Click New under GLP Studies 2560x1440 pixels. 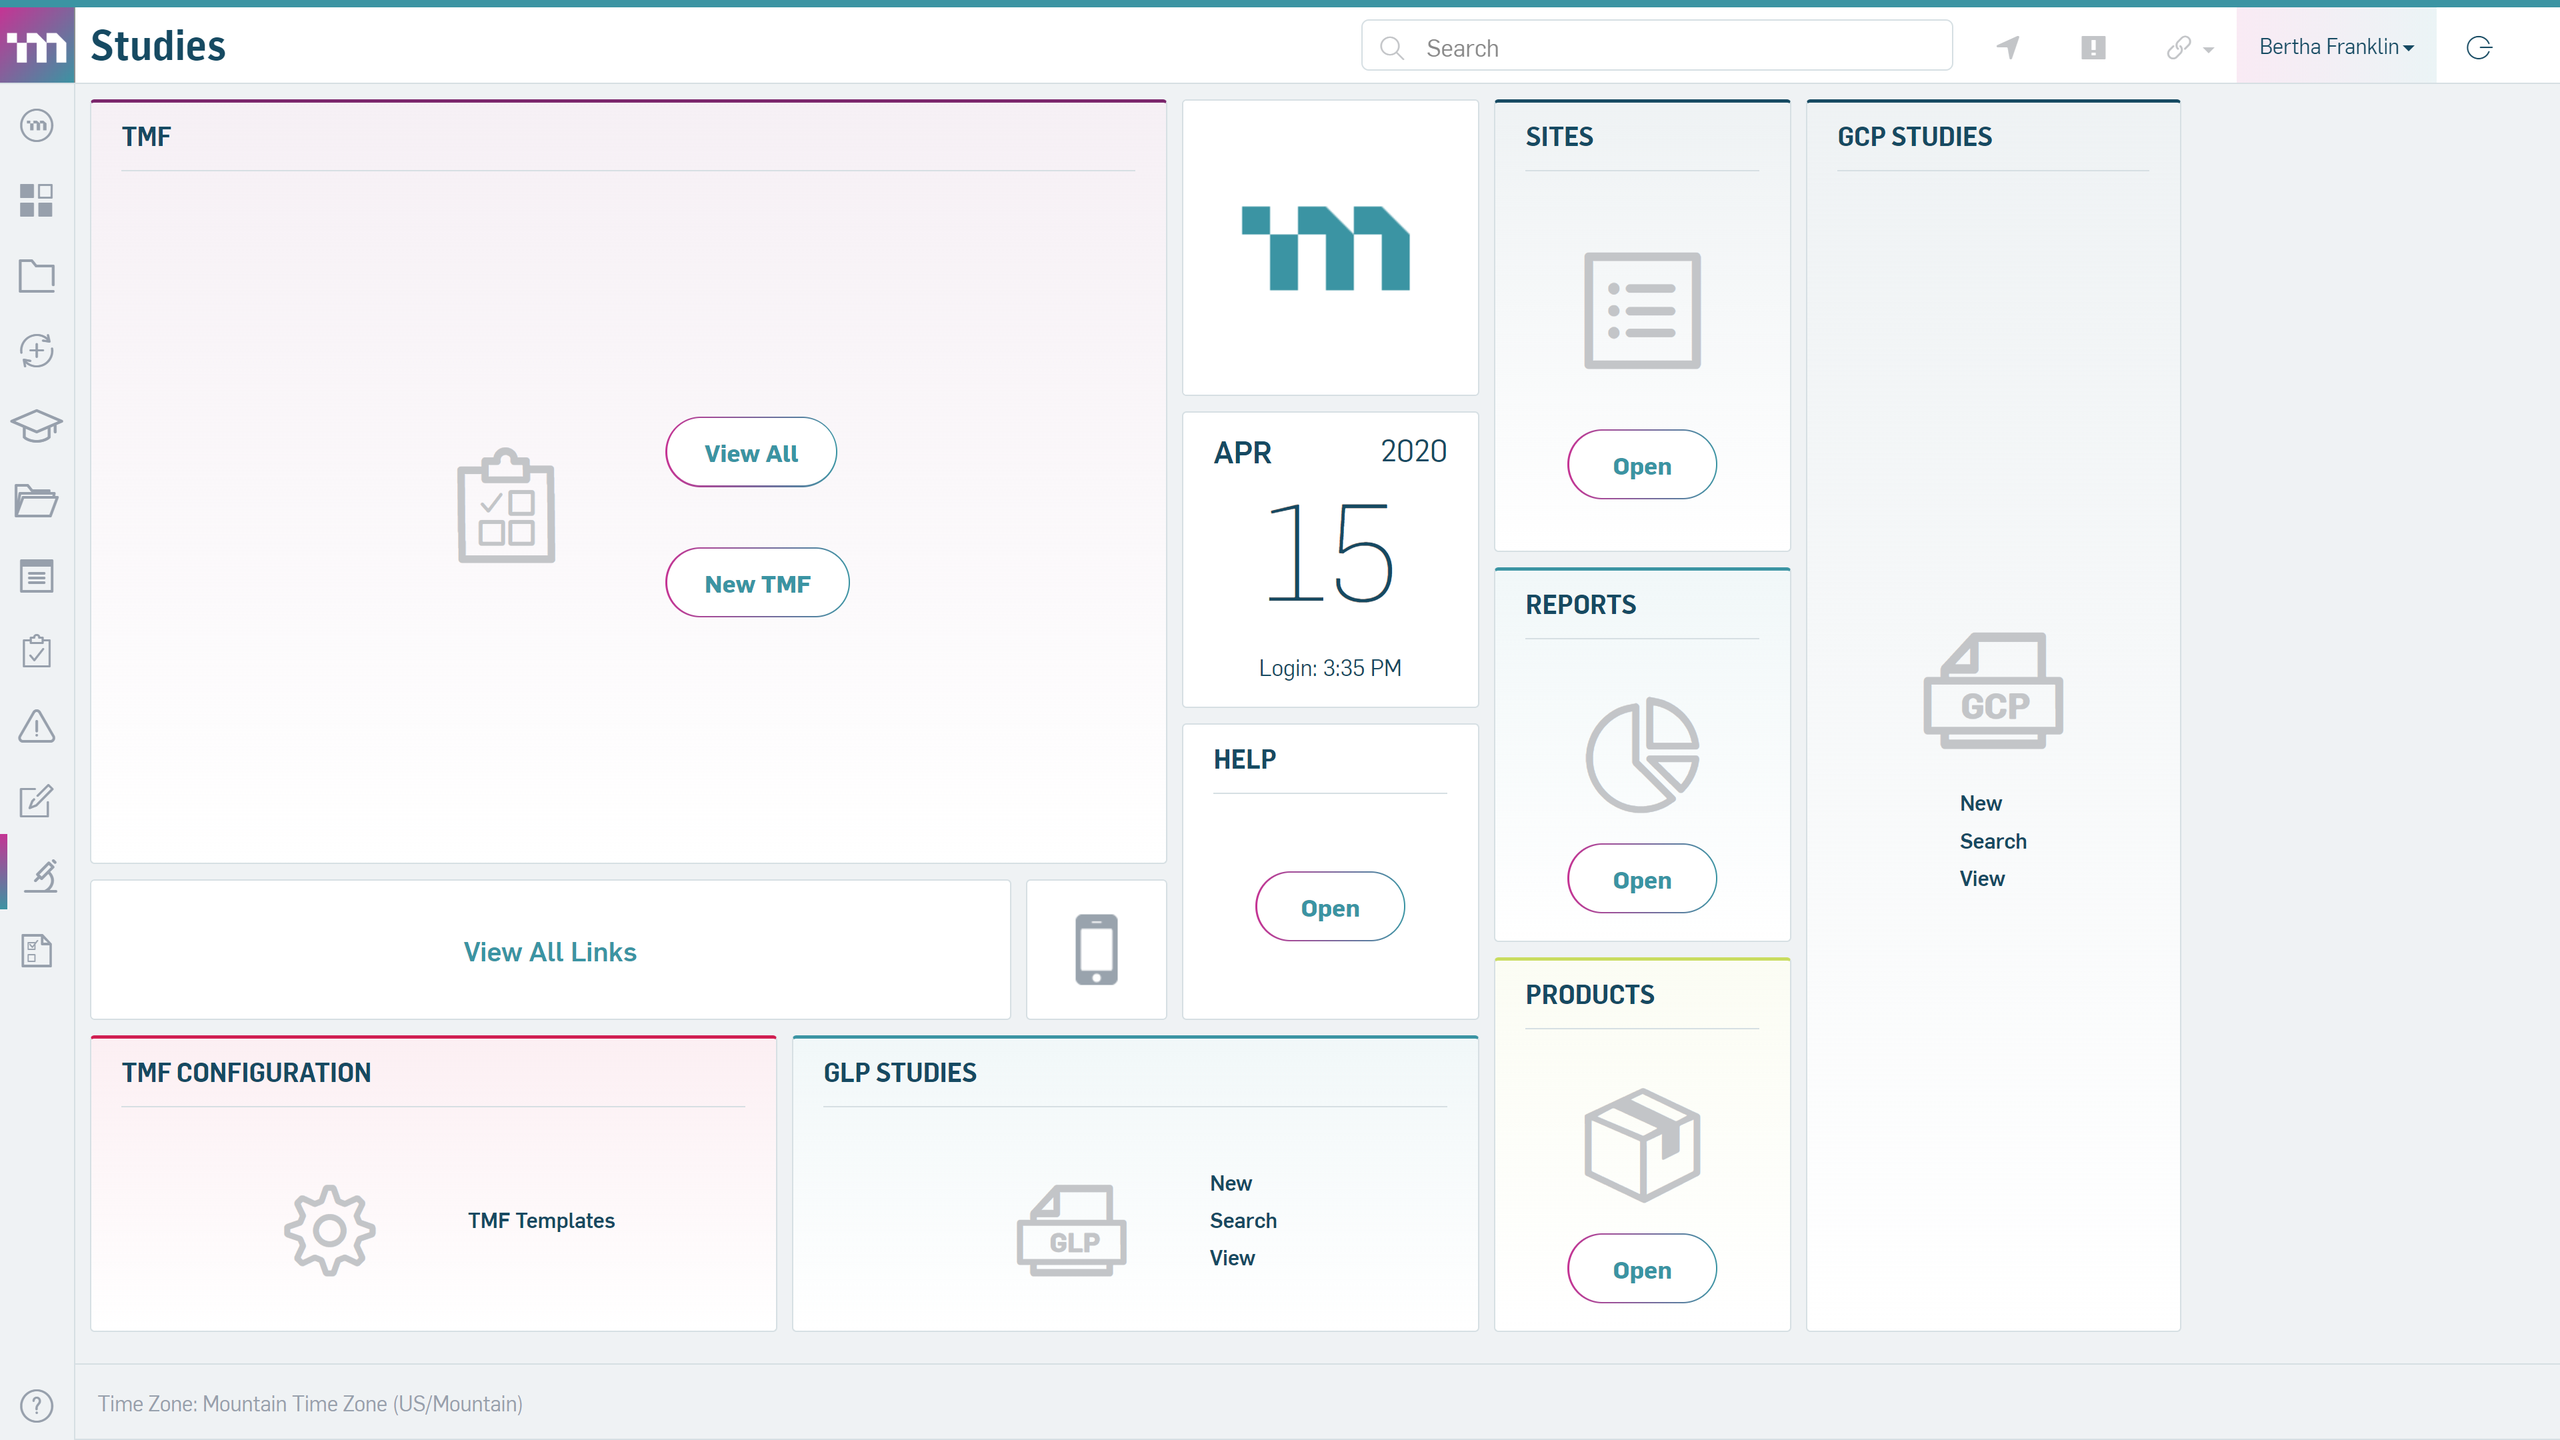click(1230, 1183)
